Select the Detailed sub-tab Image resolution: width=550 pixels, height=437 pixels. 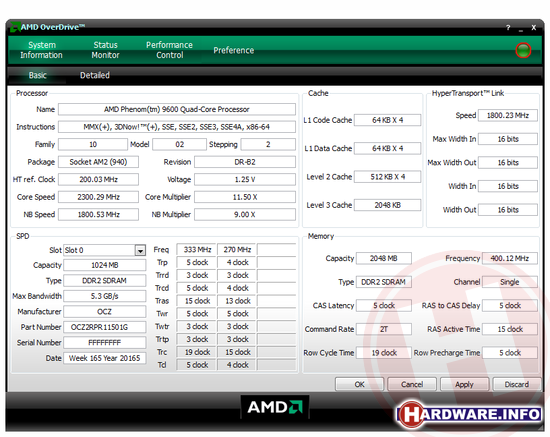tap(95, 75)
